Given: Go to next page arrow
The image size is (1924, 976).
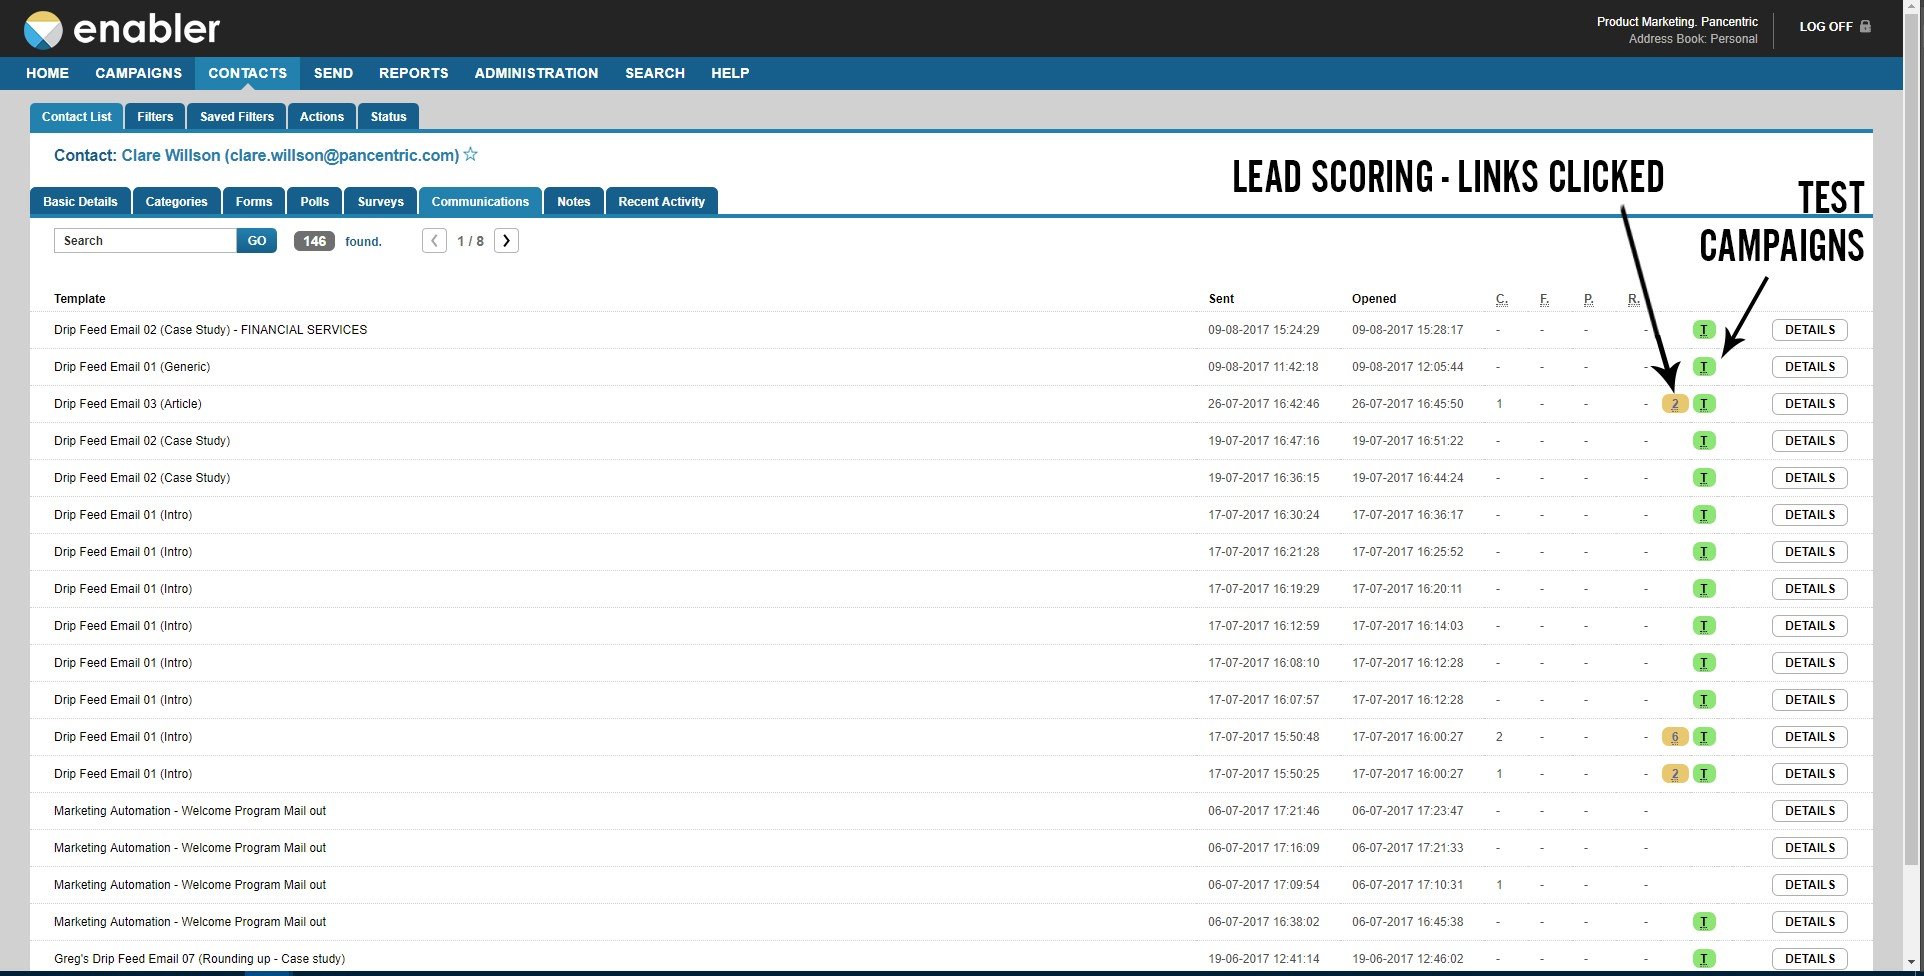Looking at the screenshot, I should (x=506, y=241).
